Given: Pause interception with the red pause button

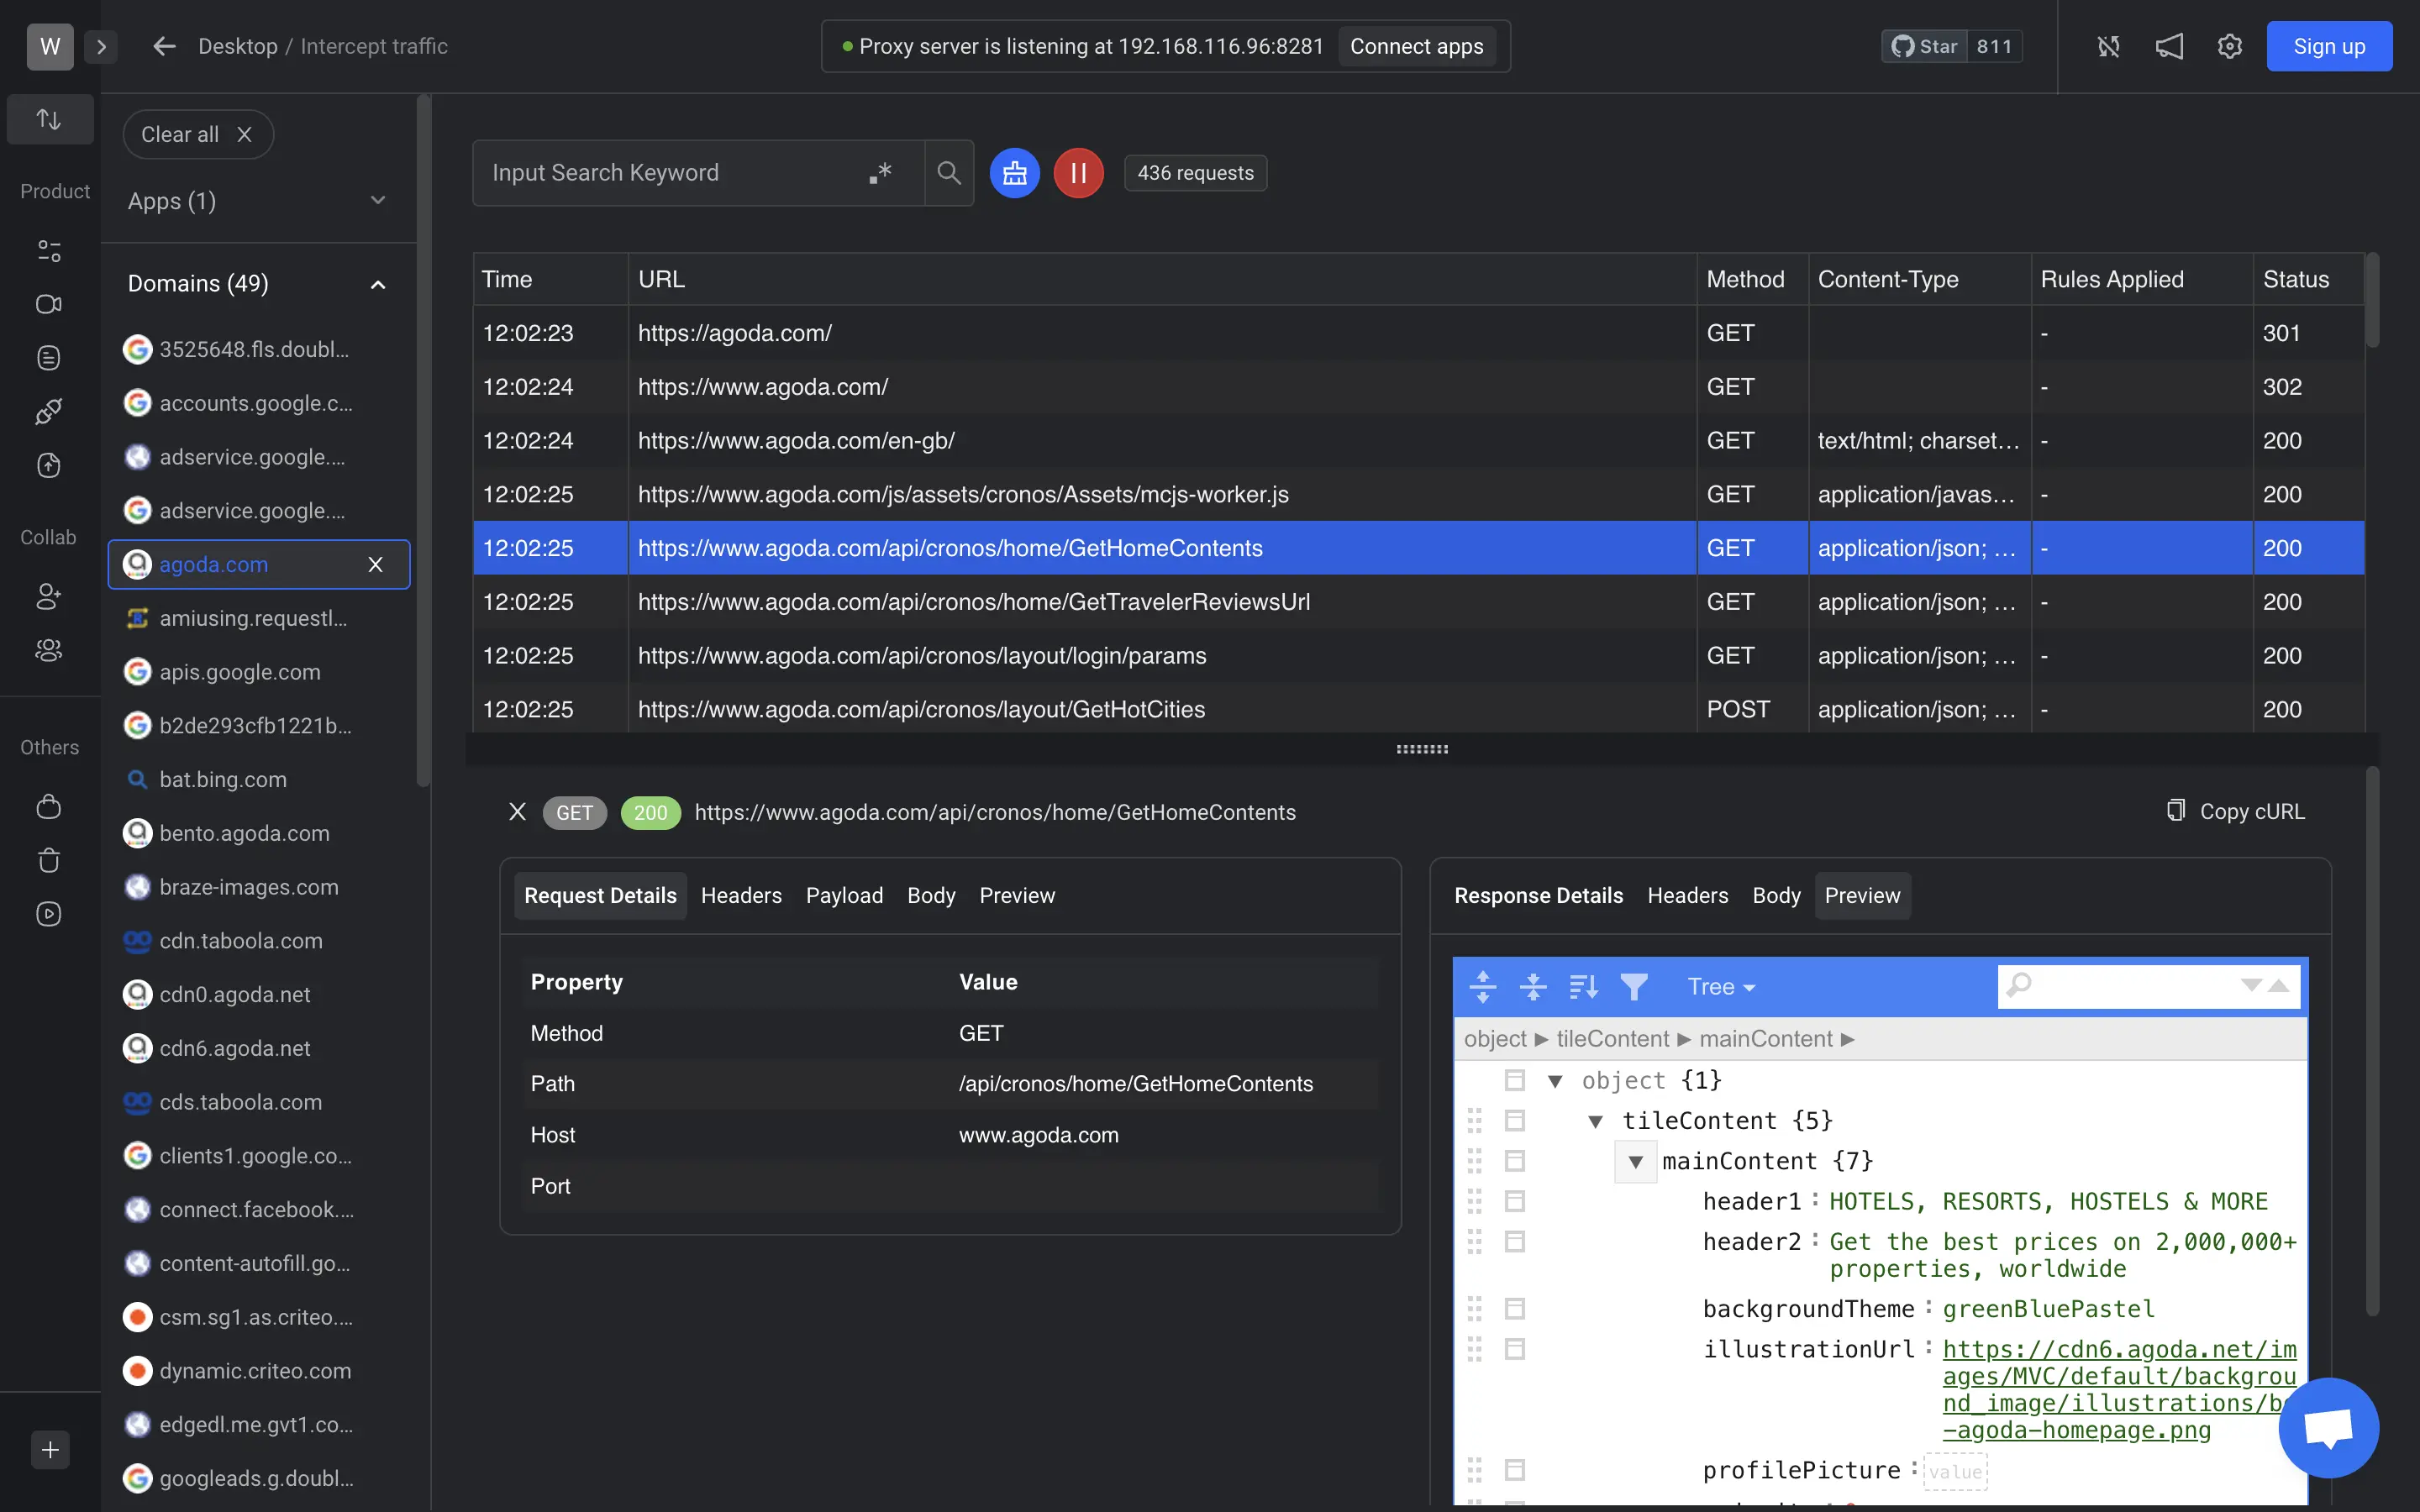Looking at the screenshot, I should click(x=1078, y=173).
